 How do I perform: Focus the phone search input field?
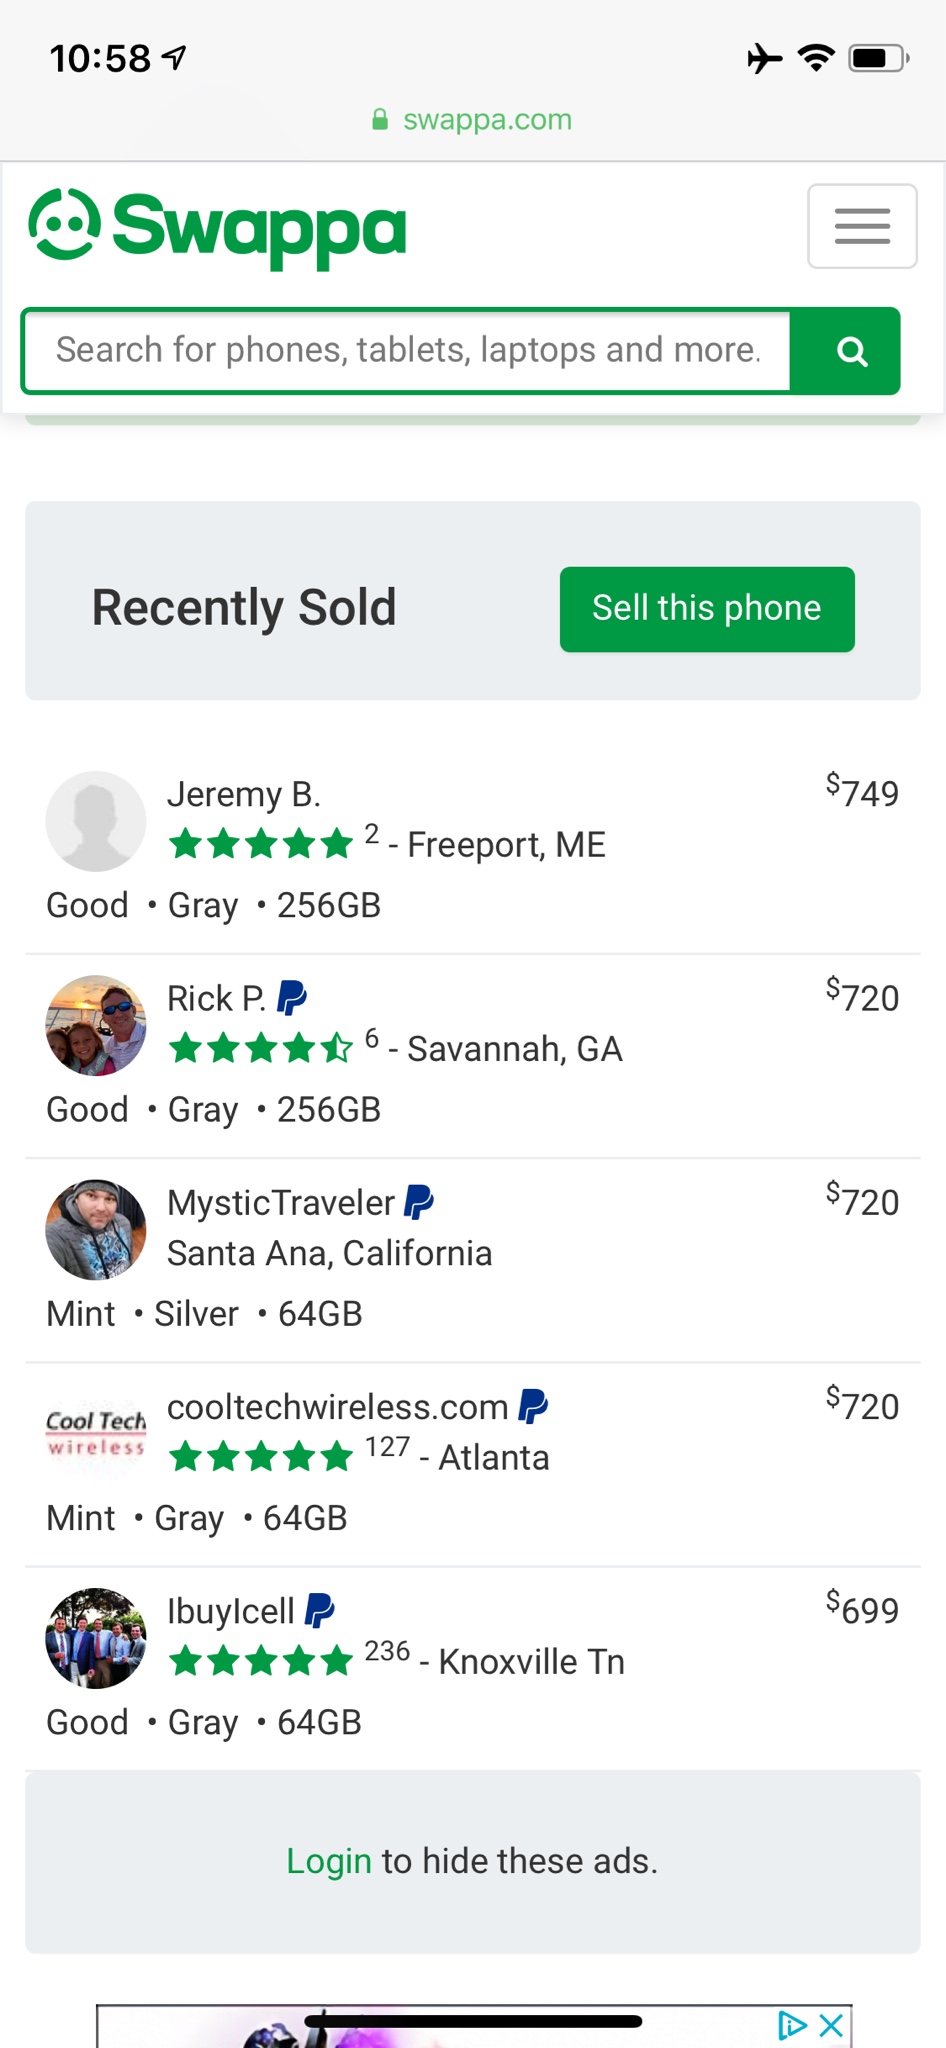[x=408, y=351]
